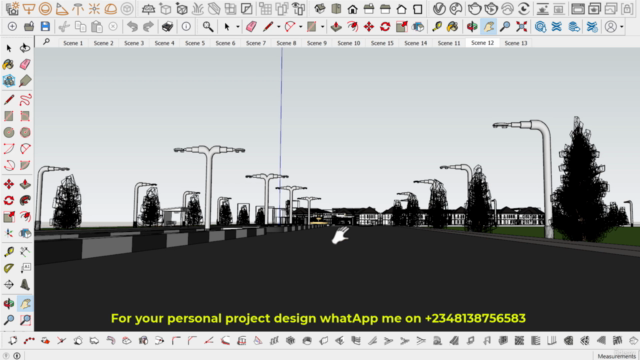The height and width of the screenshot is (360, 640).
Task: Select Freehand tool in left toolbar
Action: 25,100
